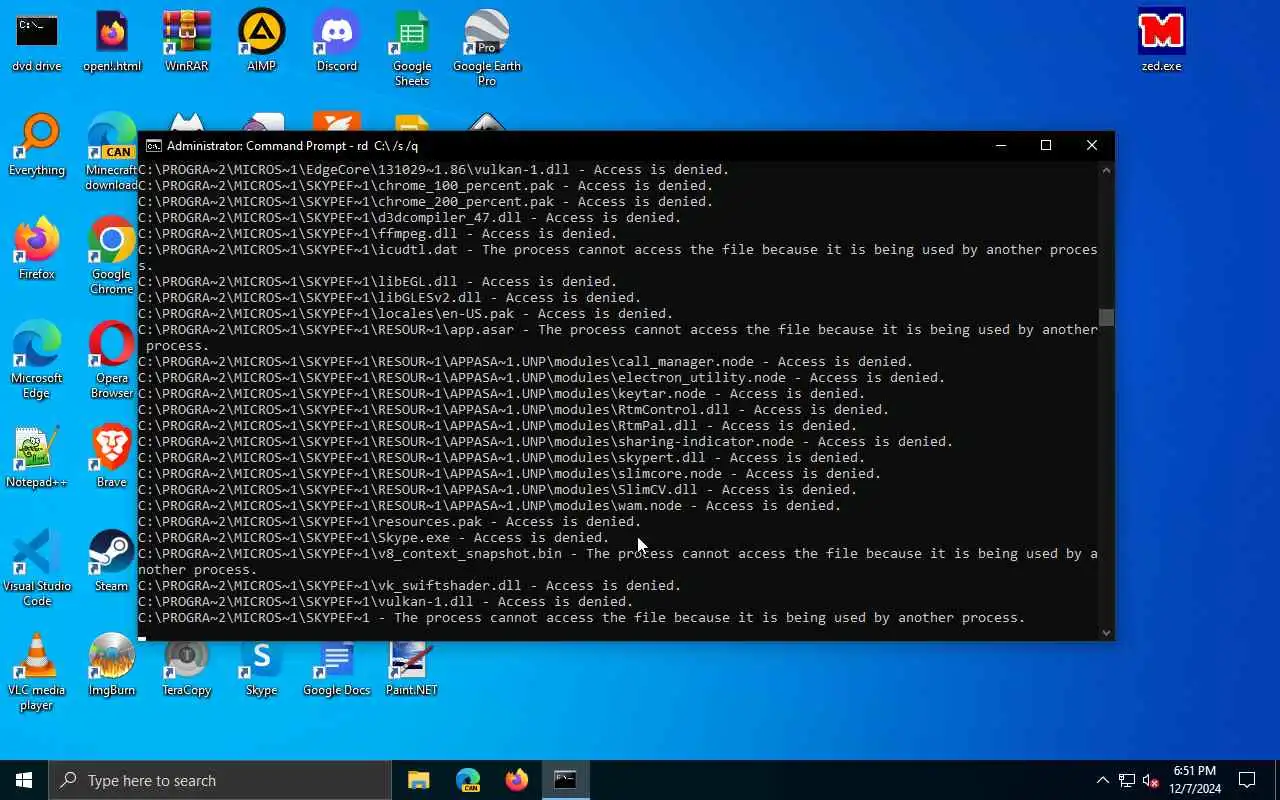Click the taskbar search box
The width and height of the screenshot is (1280, 800).
pos(220,780)
